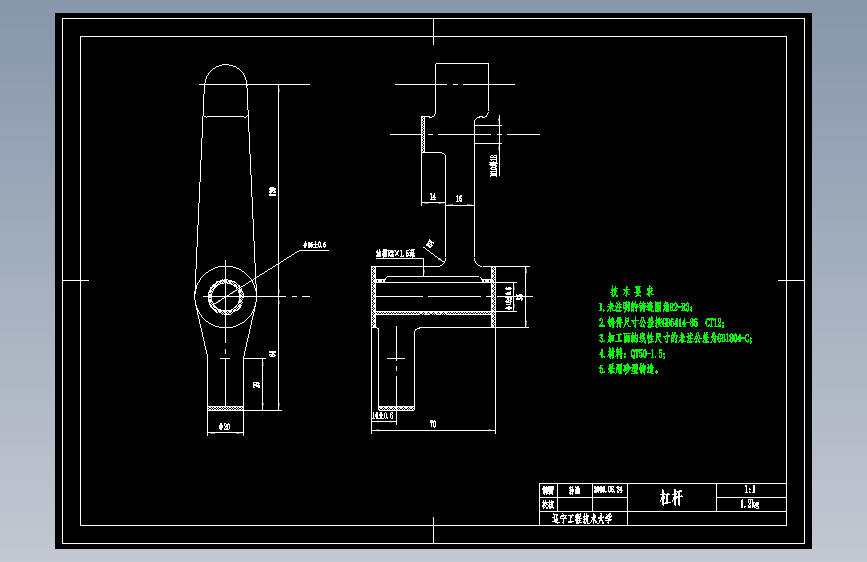Select the '14±0.6' dimension at bottom

point(383,415)
